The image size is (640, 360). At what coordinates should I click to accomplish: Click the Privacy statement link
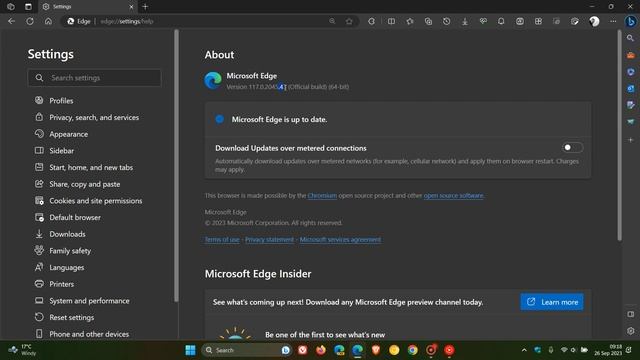[x=269, y=240]
